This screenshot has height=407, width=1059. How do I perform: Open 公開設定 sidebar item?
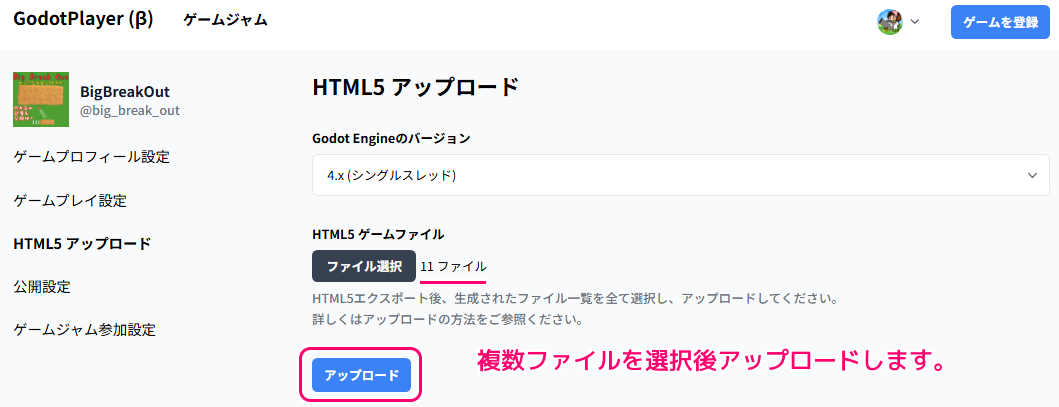[x=41, y=287]
